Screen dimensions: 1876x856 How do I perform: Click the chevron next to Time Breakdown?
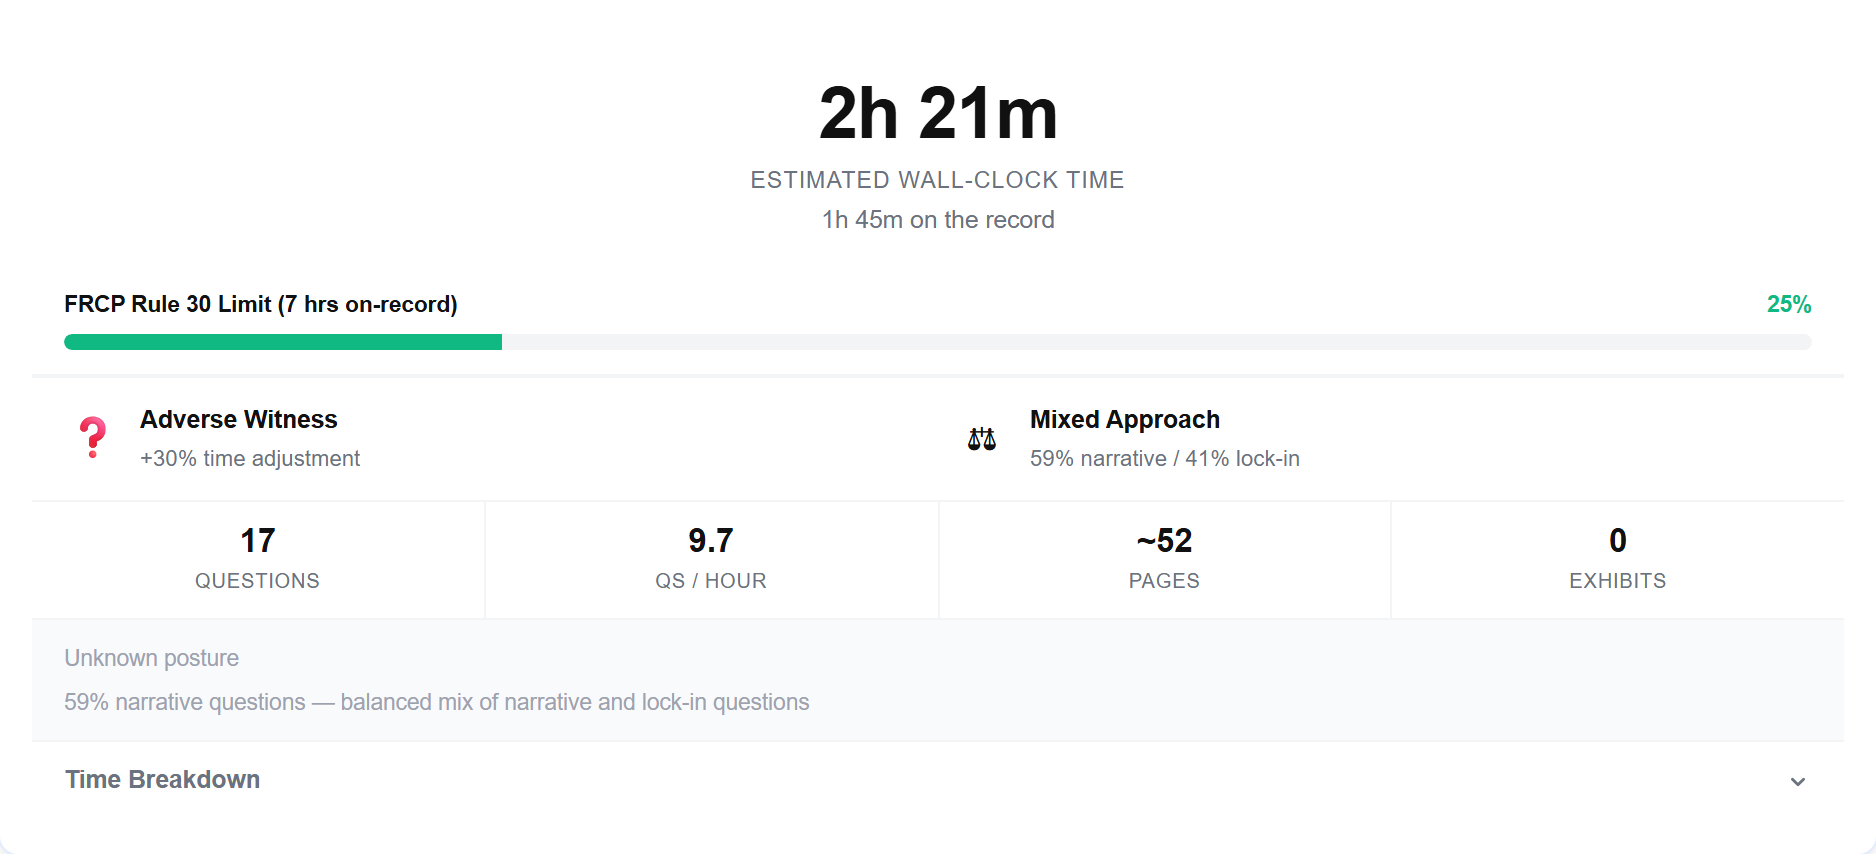(x=1797, y=781)
